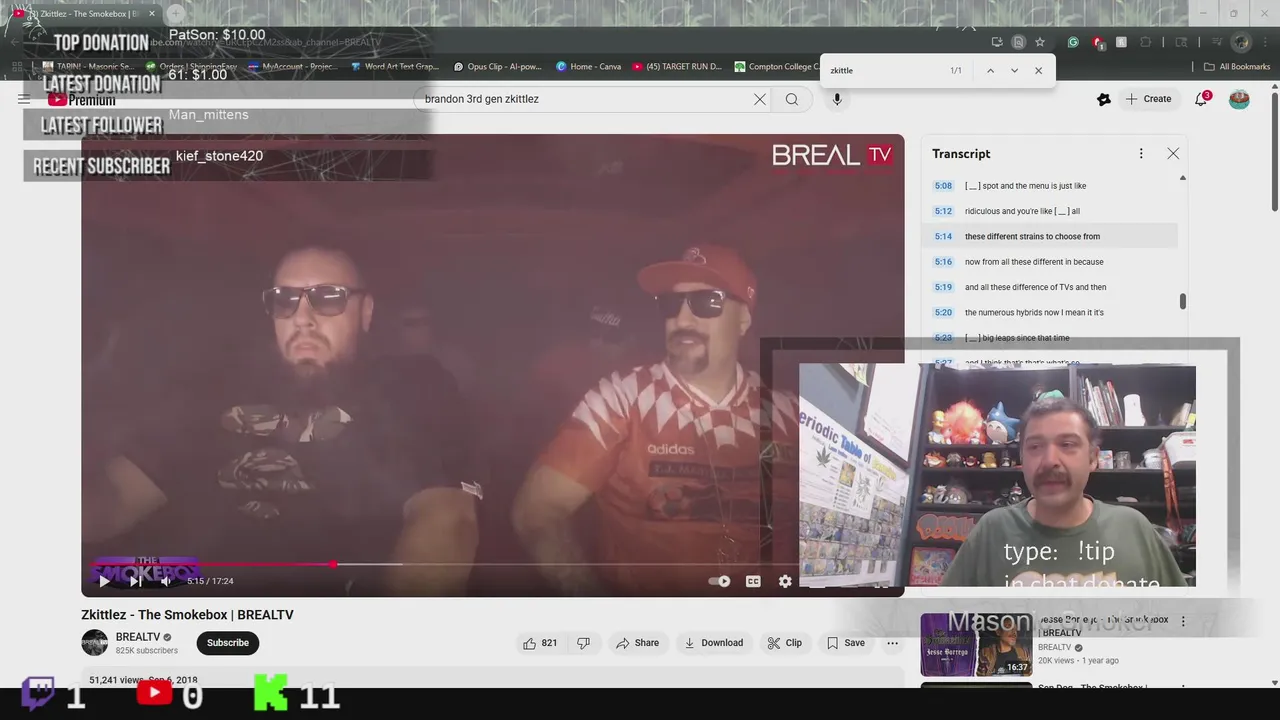Close the browser find bar

pos(1038,71)
